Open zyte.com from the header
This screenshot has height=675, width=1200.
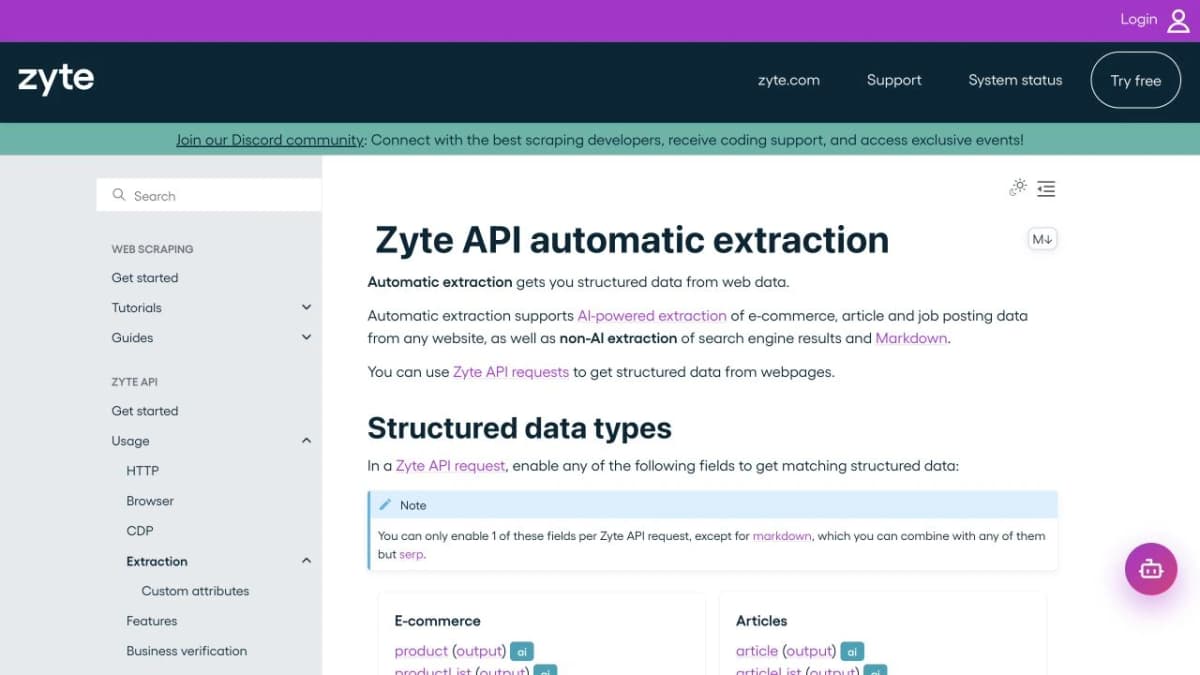pyautogui.click(x=788, y=80)
